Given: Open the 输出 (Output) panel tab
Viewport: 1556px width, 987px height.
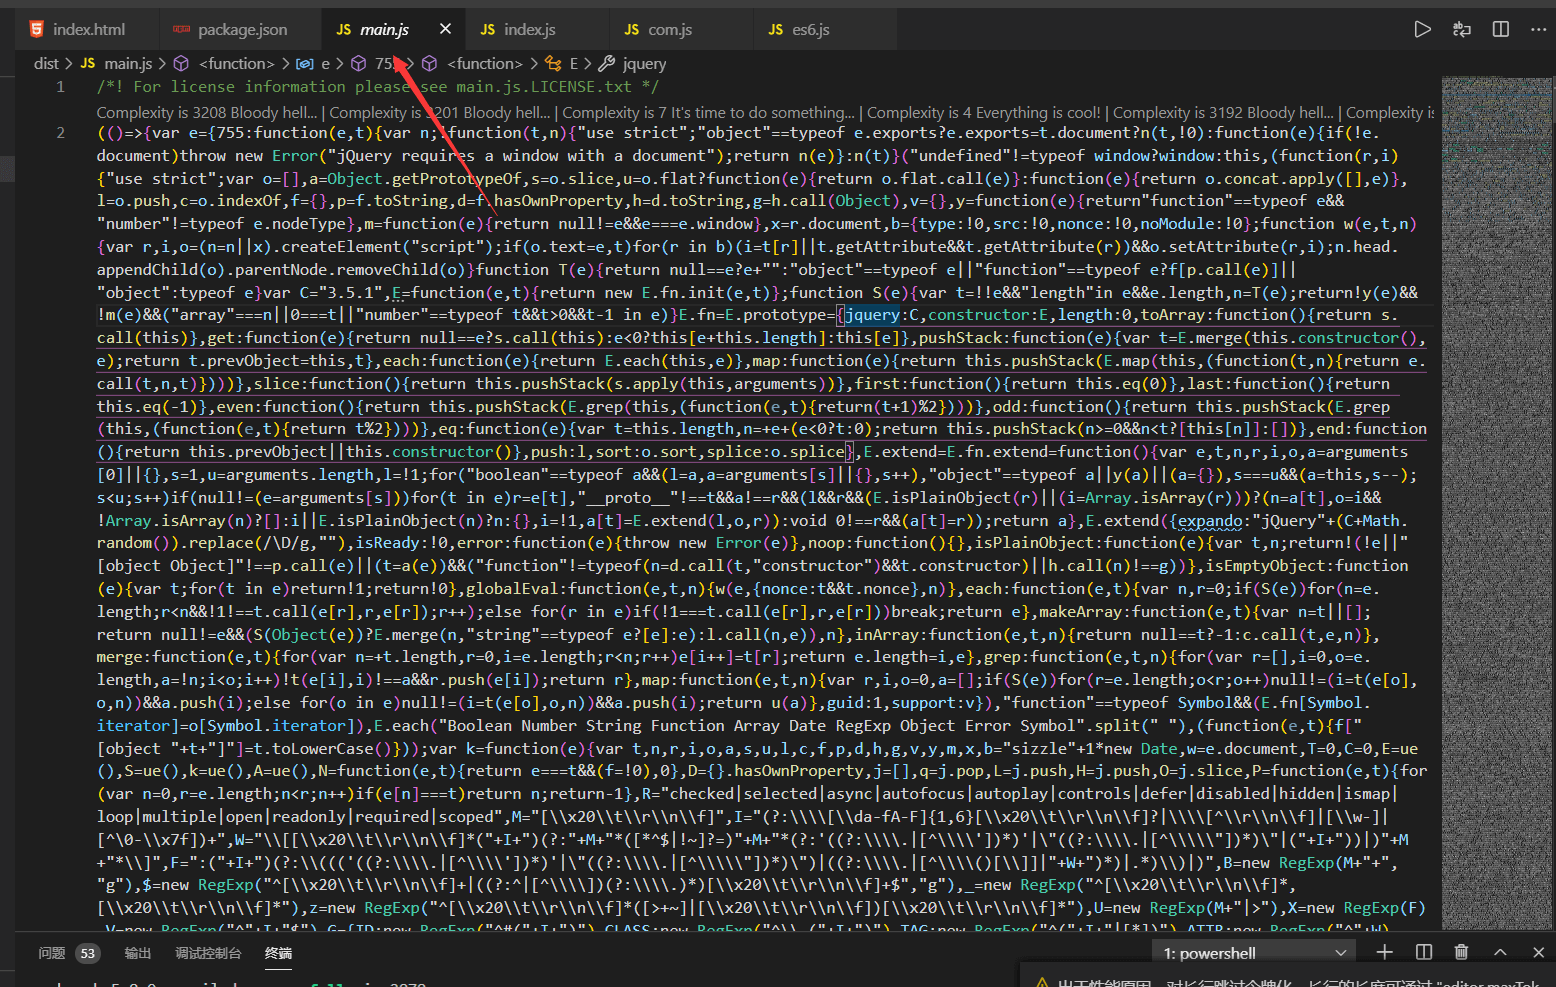Looking at the screenshot, I should (x=138, y=953).
